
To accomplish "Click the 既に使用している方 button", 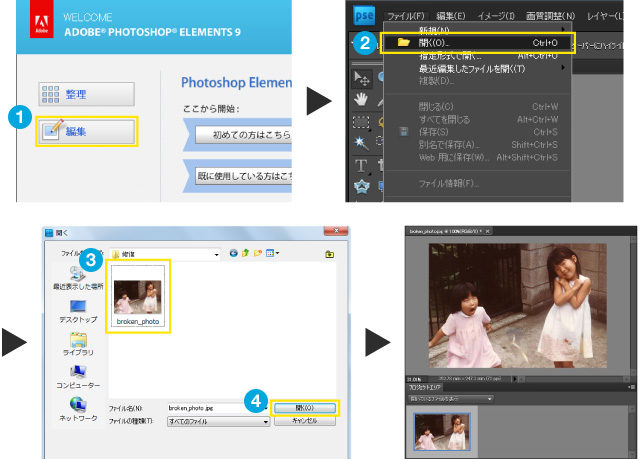I will pyautogui.click(x=244, y=176).
